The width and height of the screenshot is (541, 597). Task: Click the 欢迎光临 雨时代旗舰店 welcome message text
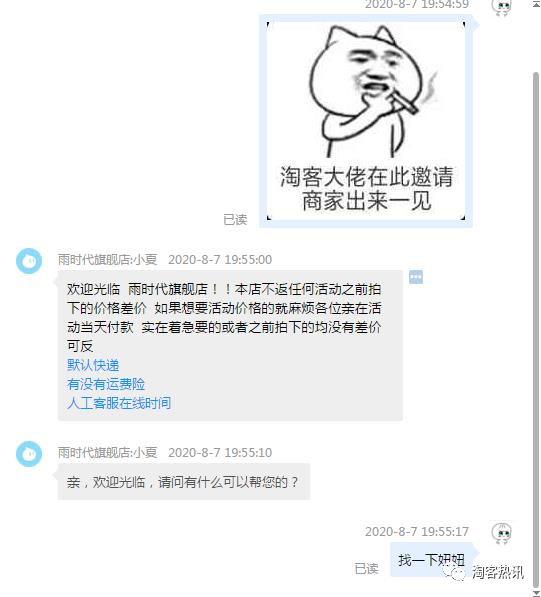(224, 318)
